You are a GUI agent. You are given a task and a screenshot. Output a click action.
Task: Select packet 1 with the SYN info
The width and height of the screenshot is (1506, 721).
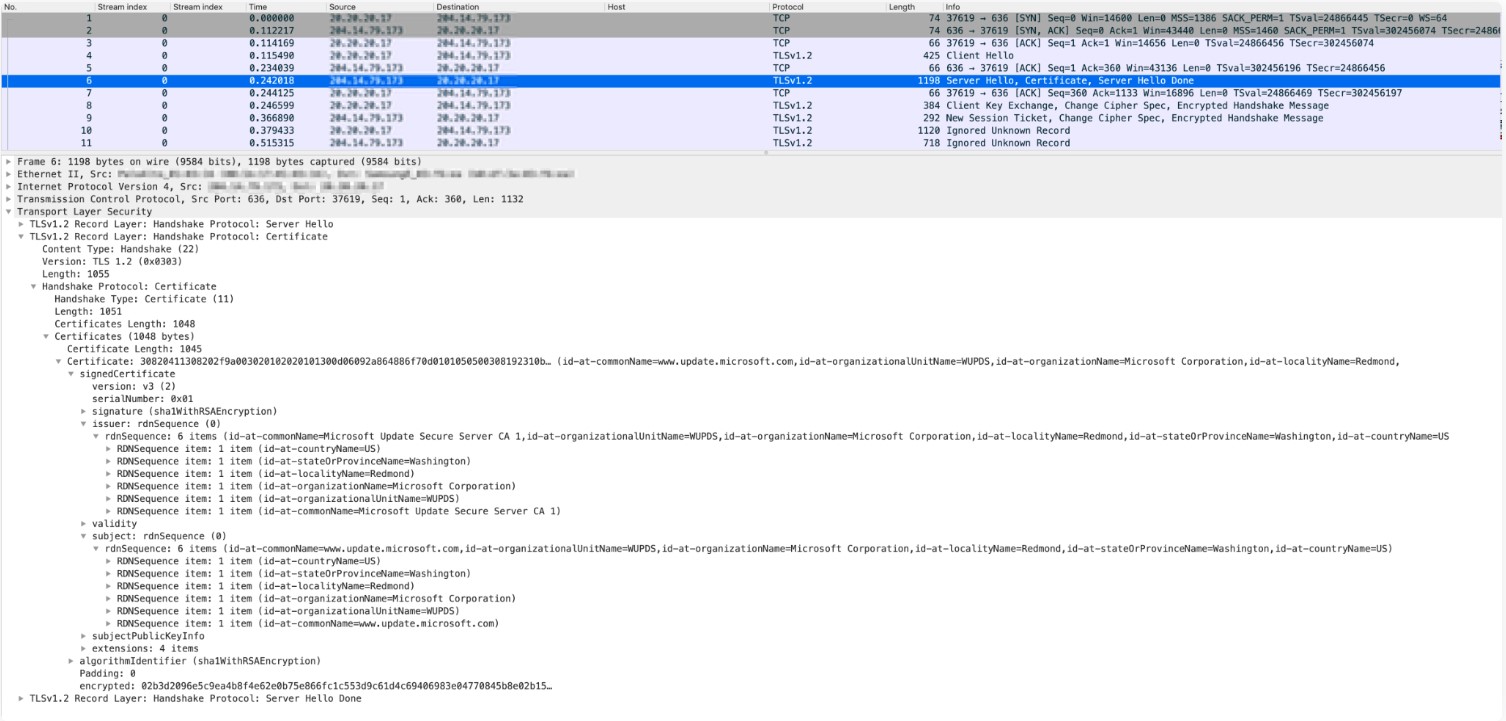(752, 18)
